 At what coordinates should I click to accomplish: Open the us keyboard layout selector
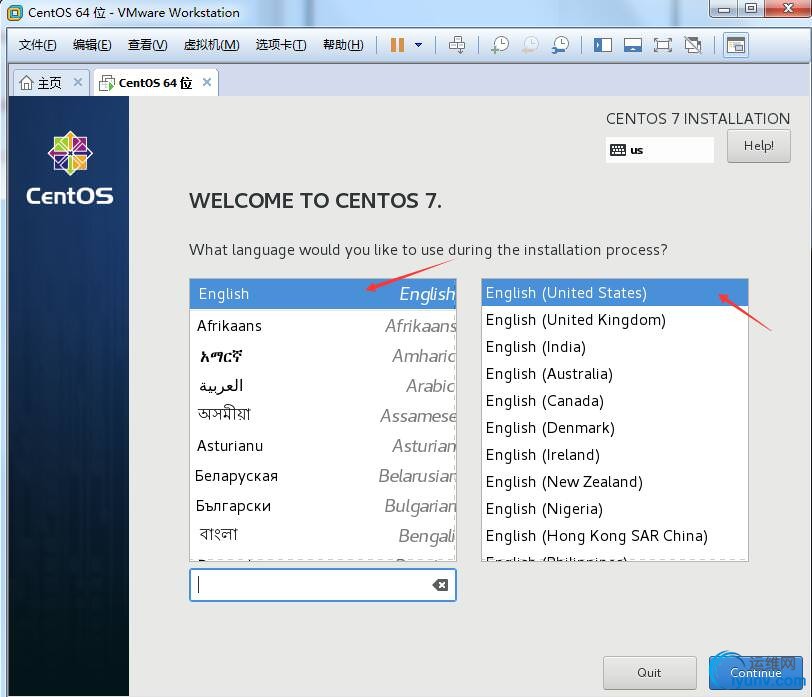[x=659, y=150]
